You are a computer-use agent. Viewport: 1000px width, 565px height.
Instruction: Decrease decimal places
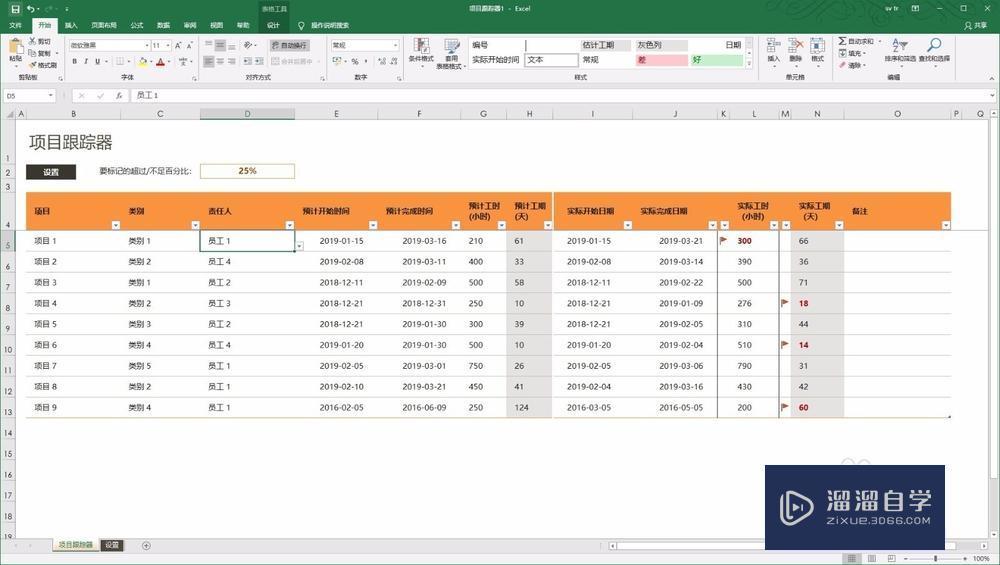(x=393, y=62)
